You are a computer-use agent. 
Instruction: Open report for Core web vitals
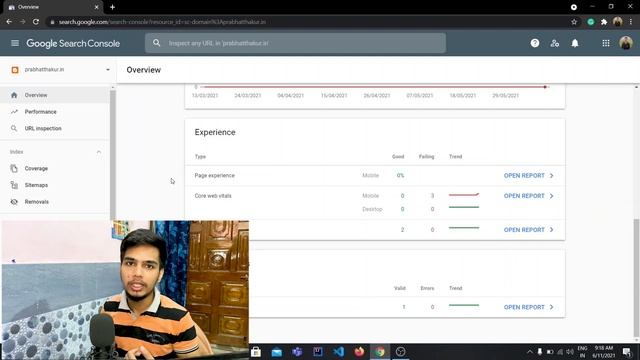pos(529,196)
